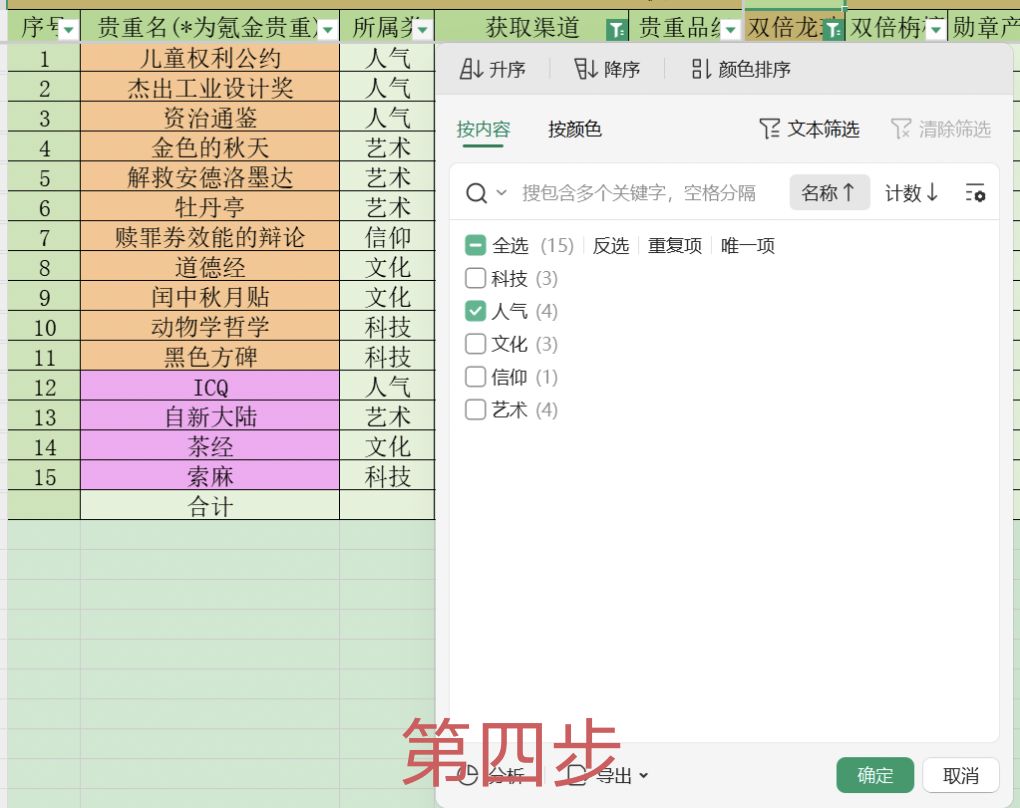Click active filter icon on 获取渠道 column

tap(617, 30)
